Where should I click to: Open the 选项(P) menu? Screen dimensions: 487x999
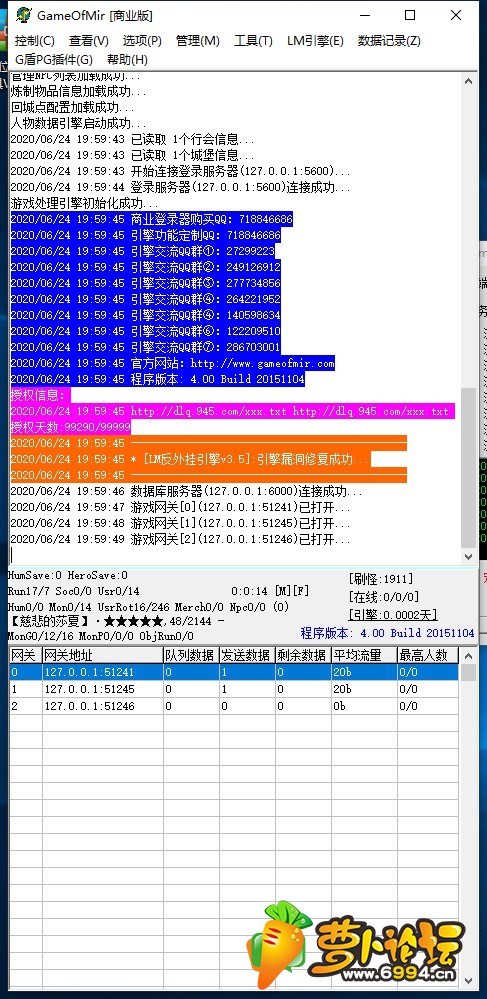tap(142, 41)
